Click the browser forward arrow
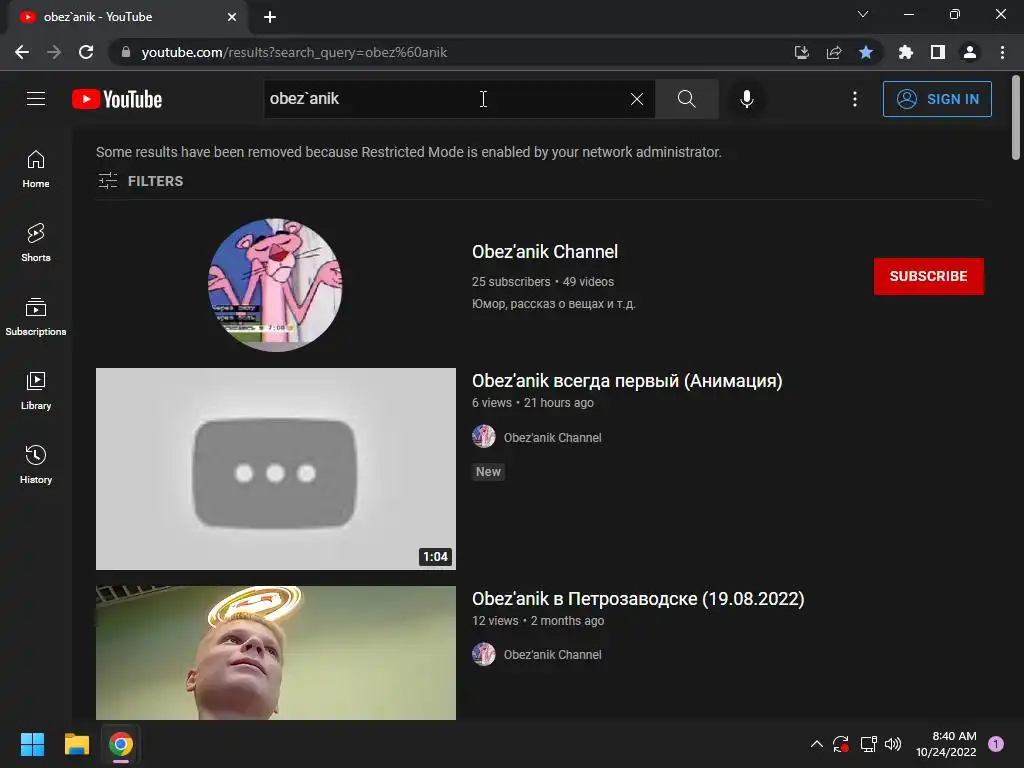Viewport: 1024px width, 768px height. [x=54, y=52]
